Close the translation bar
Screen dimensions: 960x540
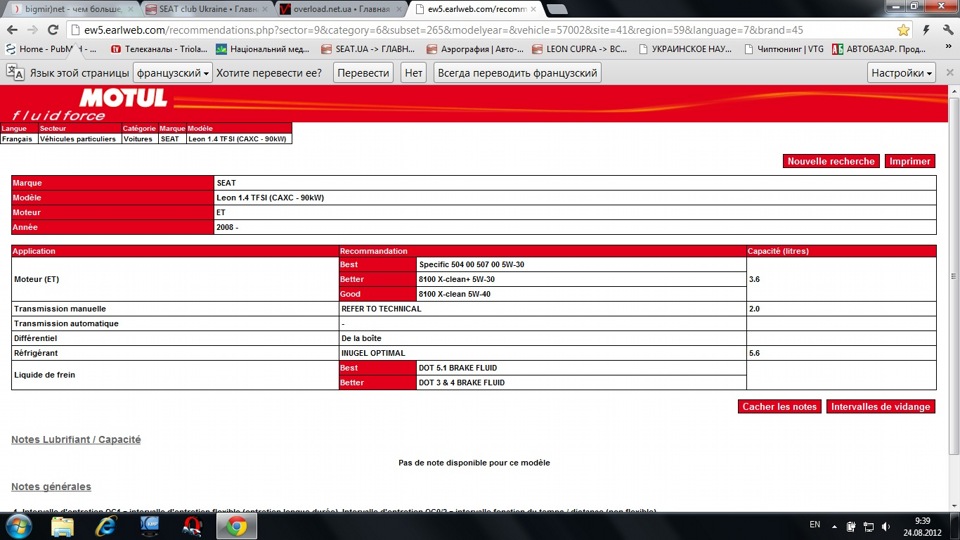(x=950, y=72)
